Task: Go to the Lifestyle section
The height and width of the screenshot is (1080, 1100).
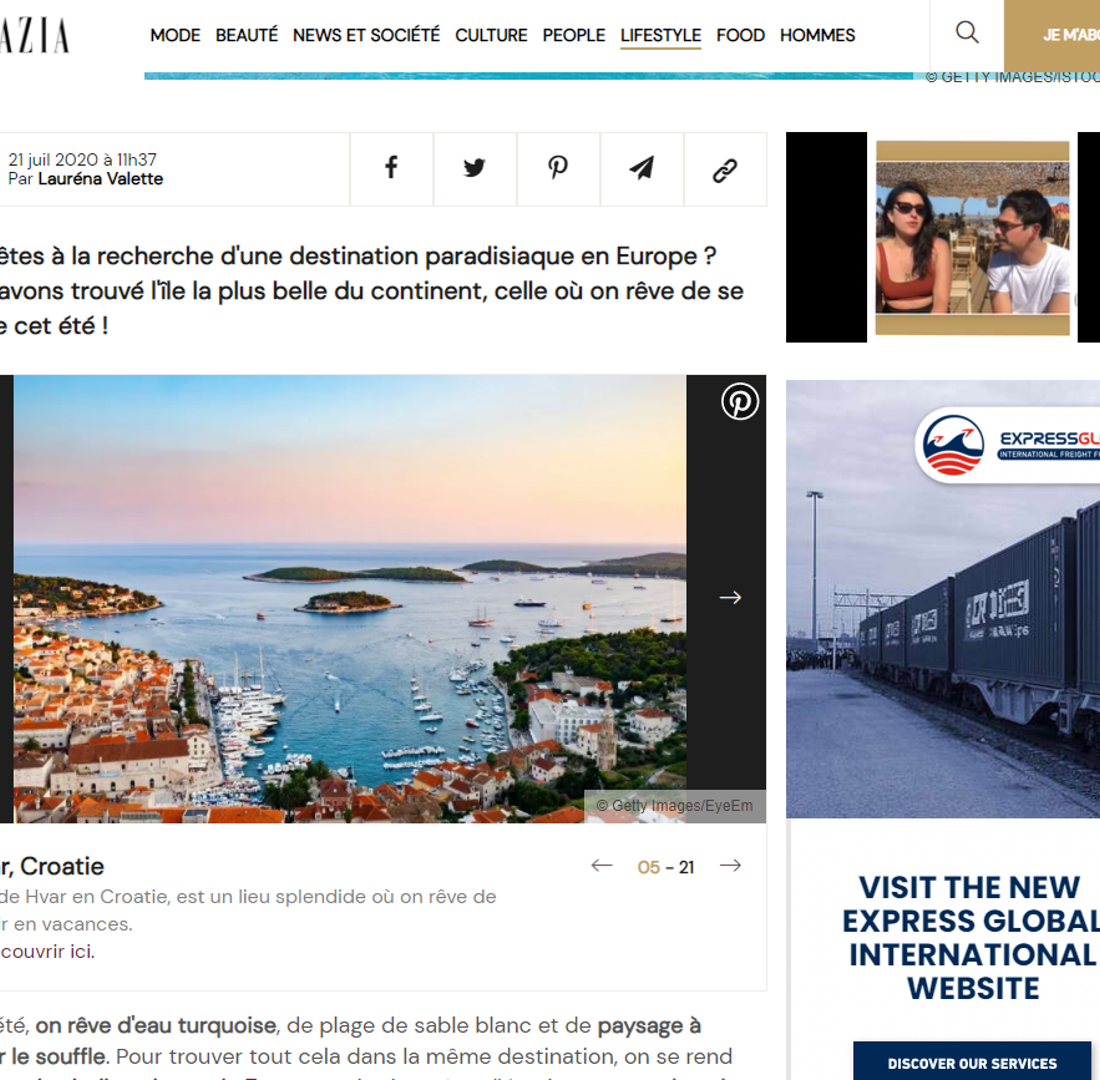Action: click(x=661, y=35)
